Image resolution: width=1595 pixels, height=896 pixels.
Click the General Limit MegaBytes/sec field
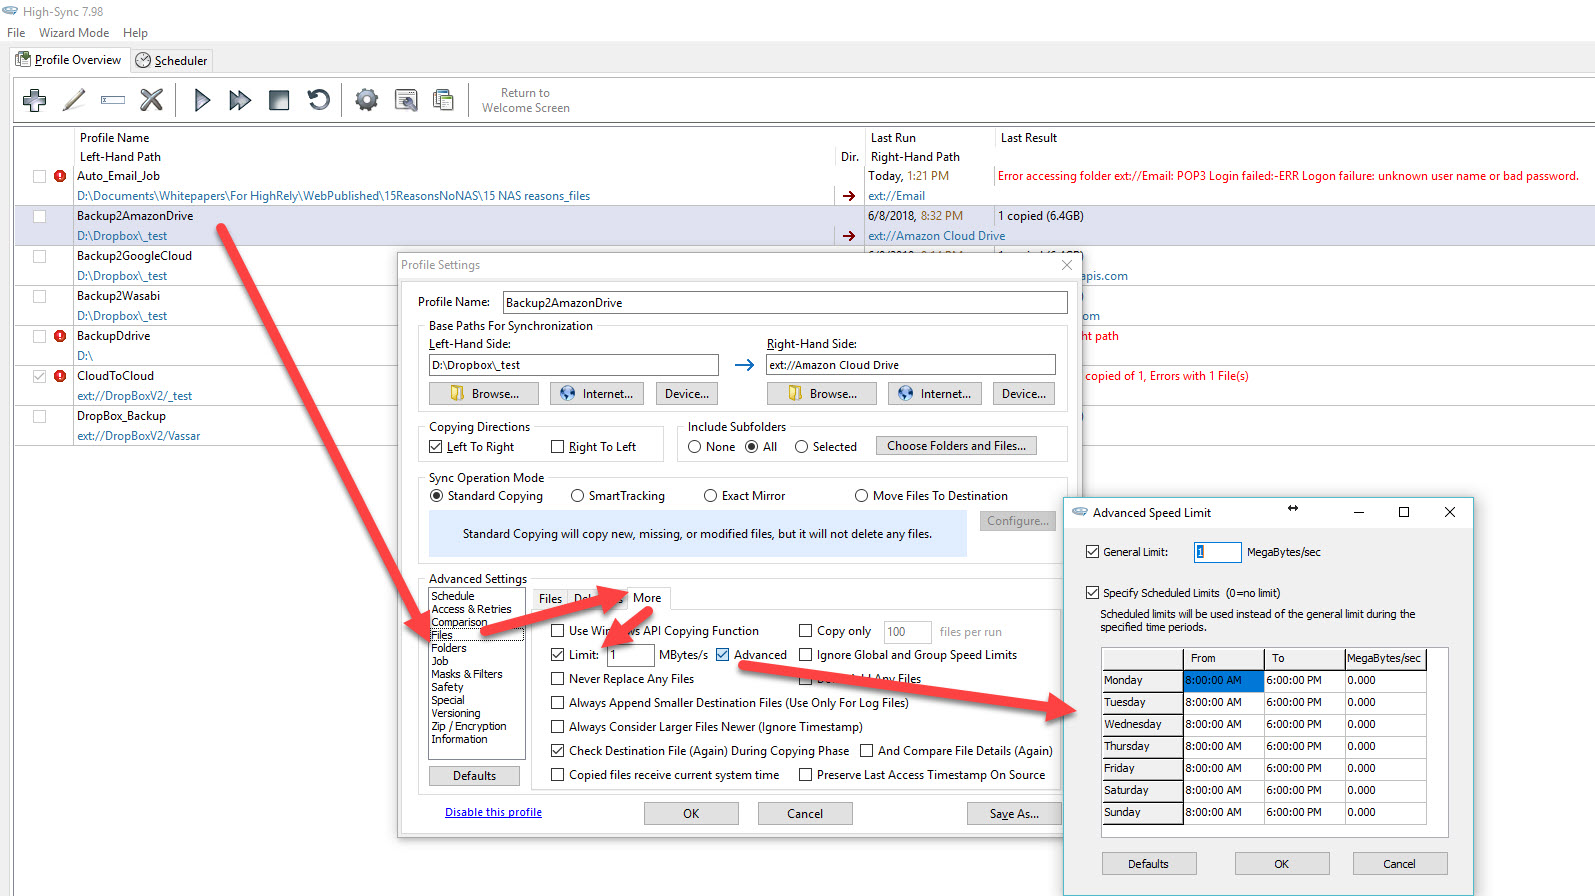pyautogui.click(x=1217, y=552)
